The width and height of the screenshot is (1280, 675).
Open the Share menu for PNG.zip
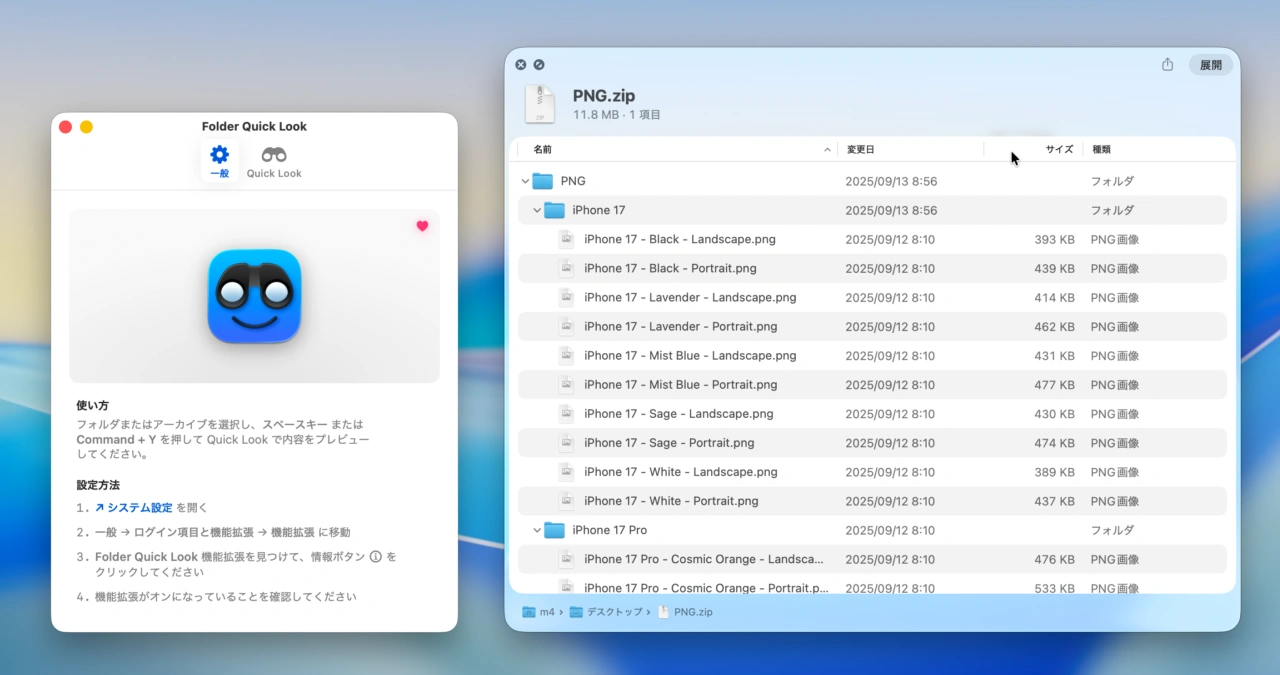[x=1167, y=63]
